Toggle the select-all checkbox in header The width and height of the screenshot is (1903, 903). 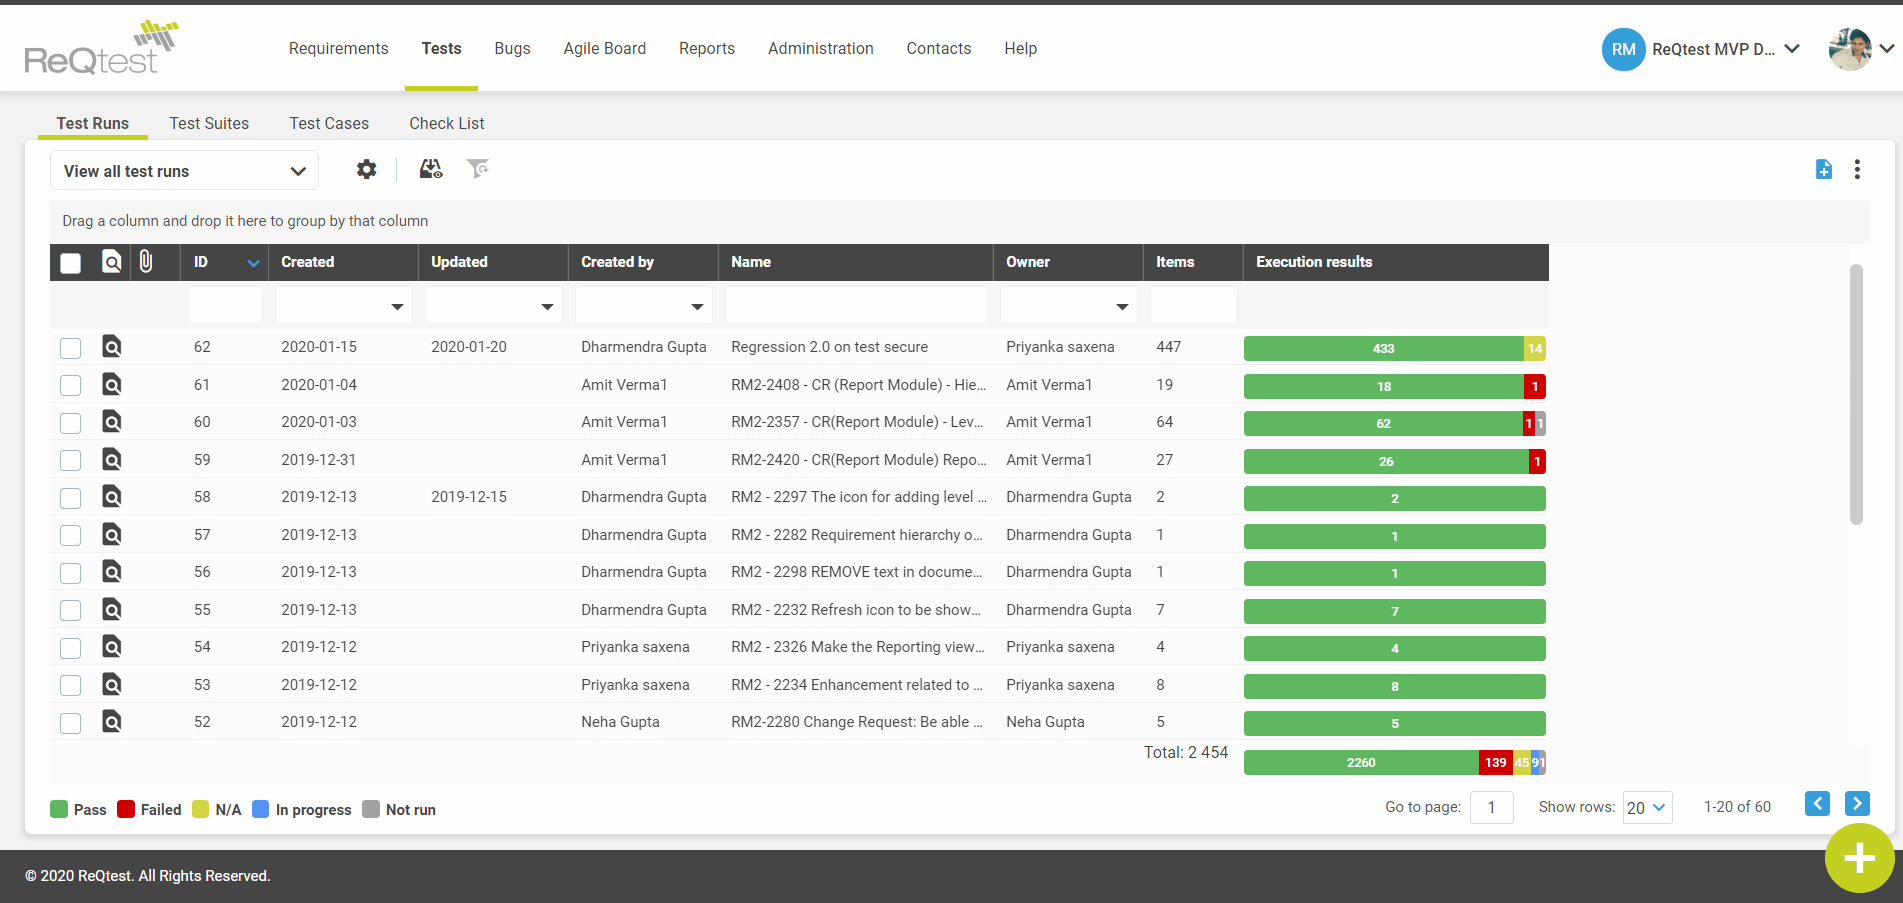coord(70,263)
